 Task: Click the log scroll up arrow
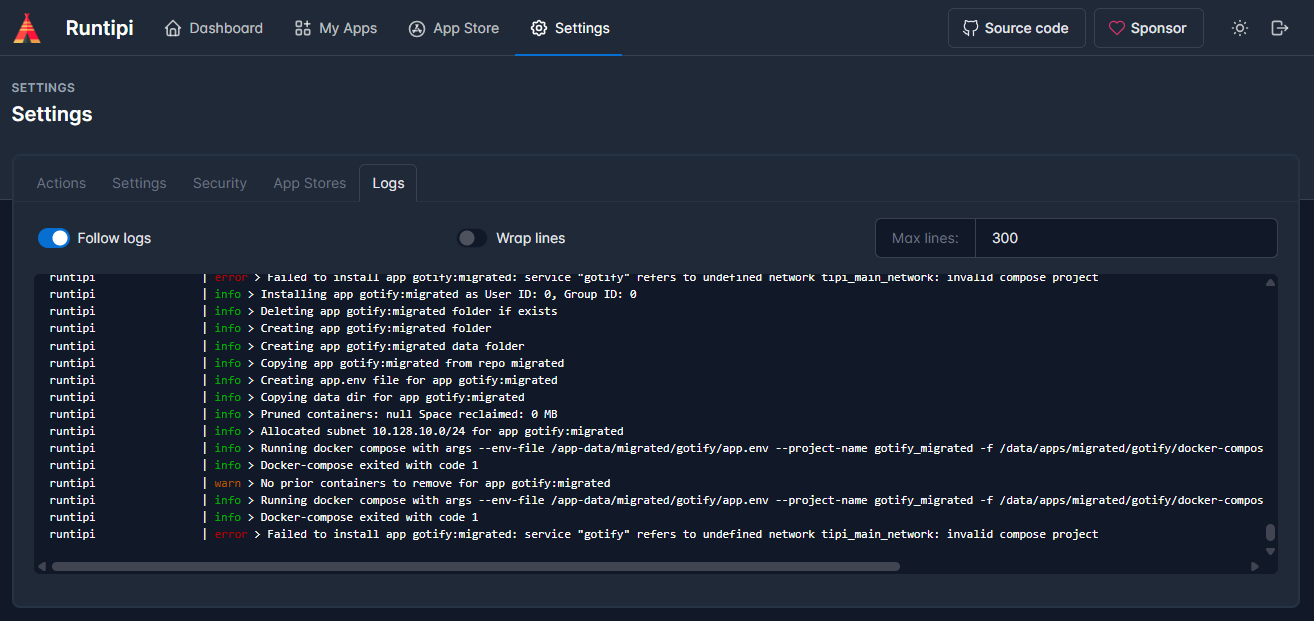coord(1270,283)
